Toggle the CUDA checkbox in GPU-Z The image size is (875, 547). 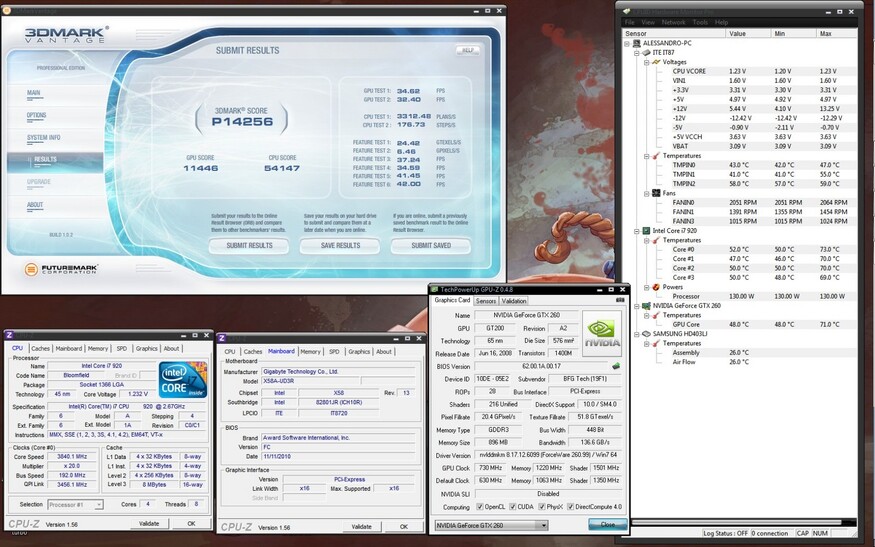pyautogui.click(x=513, y=507)
